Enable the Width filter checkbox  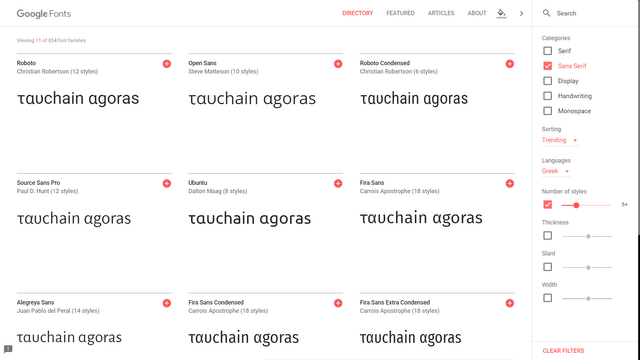pyautogui.click(x=547, y=298)
